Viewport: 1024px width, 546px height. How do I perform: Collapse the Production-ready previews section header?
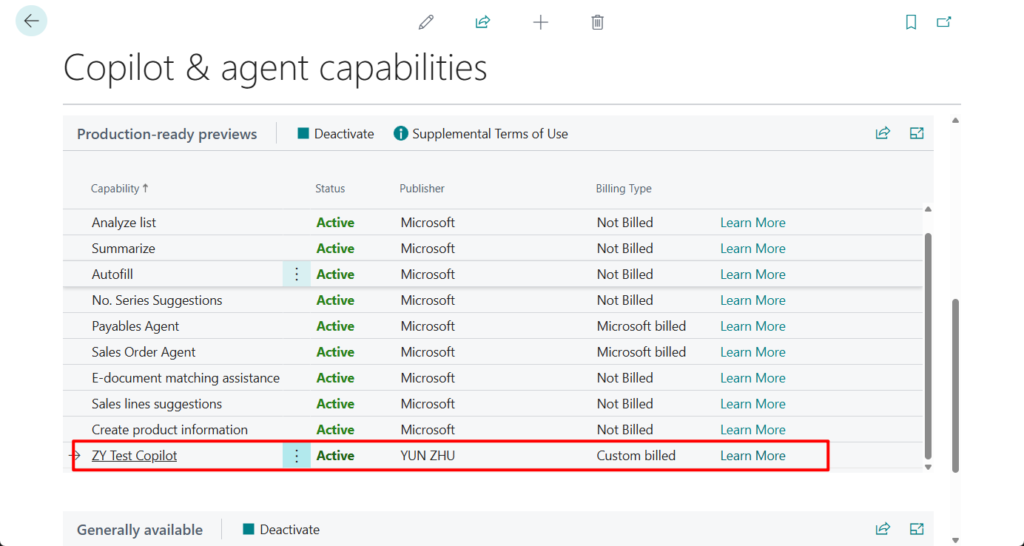167,134
